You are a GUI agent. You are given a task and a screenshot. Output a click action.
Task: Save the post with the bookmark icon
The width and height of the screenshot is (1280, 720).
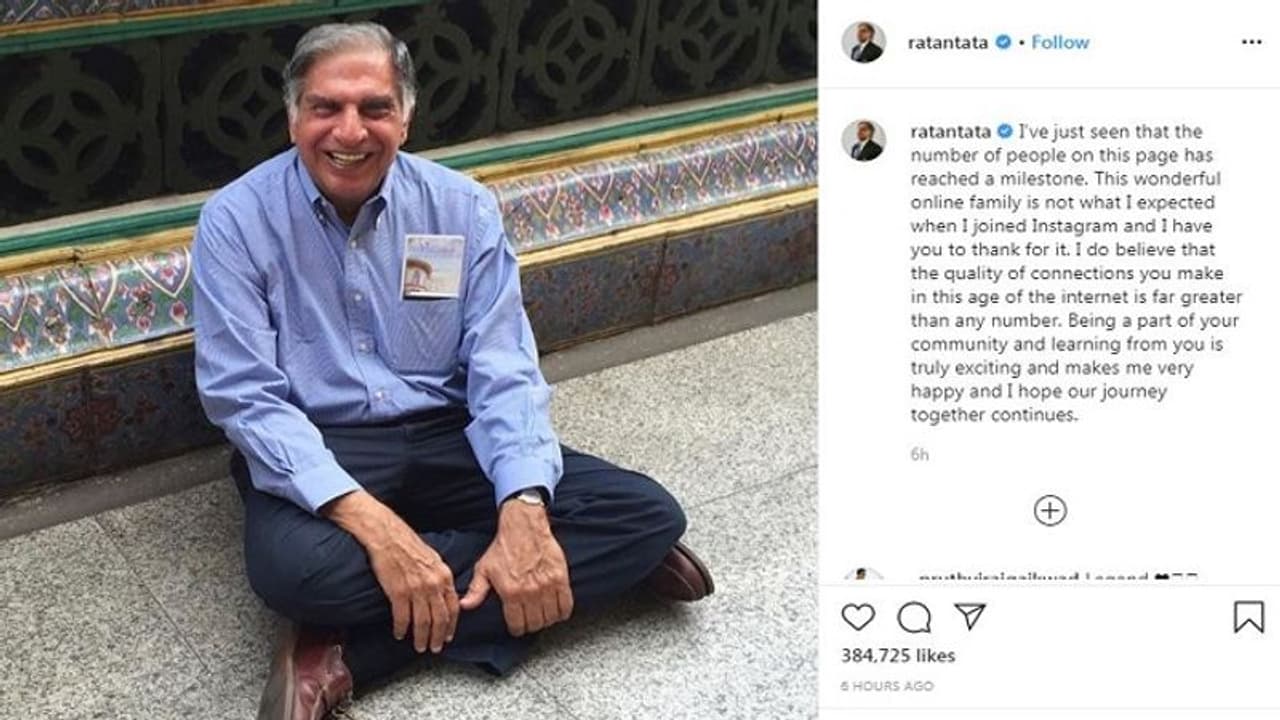click(x=1248, y=617)
